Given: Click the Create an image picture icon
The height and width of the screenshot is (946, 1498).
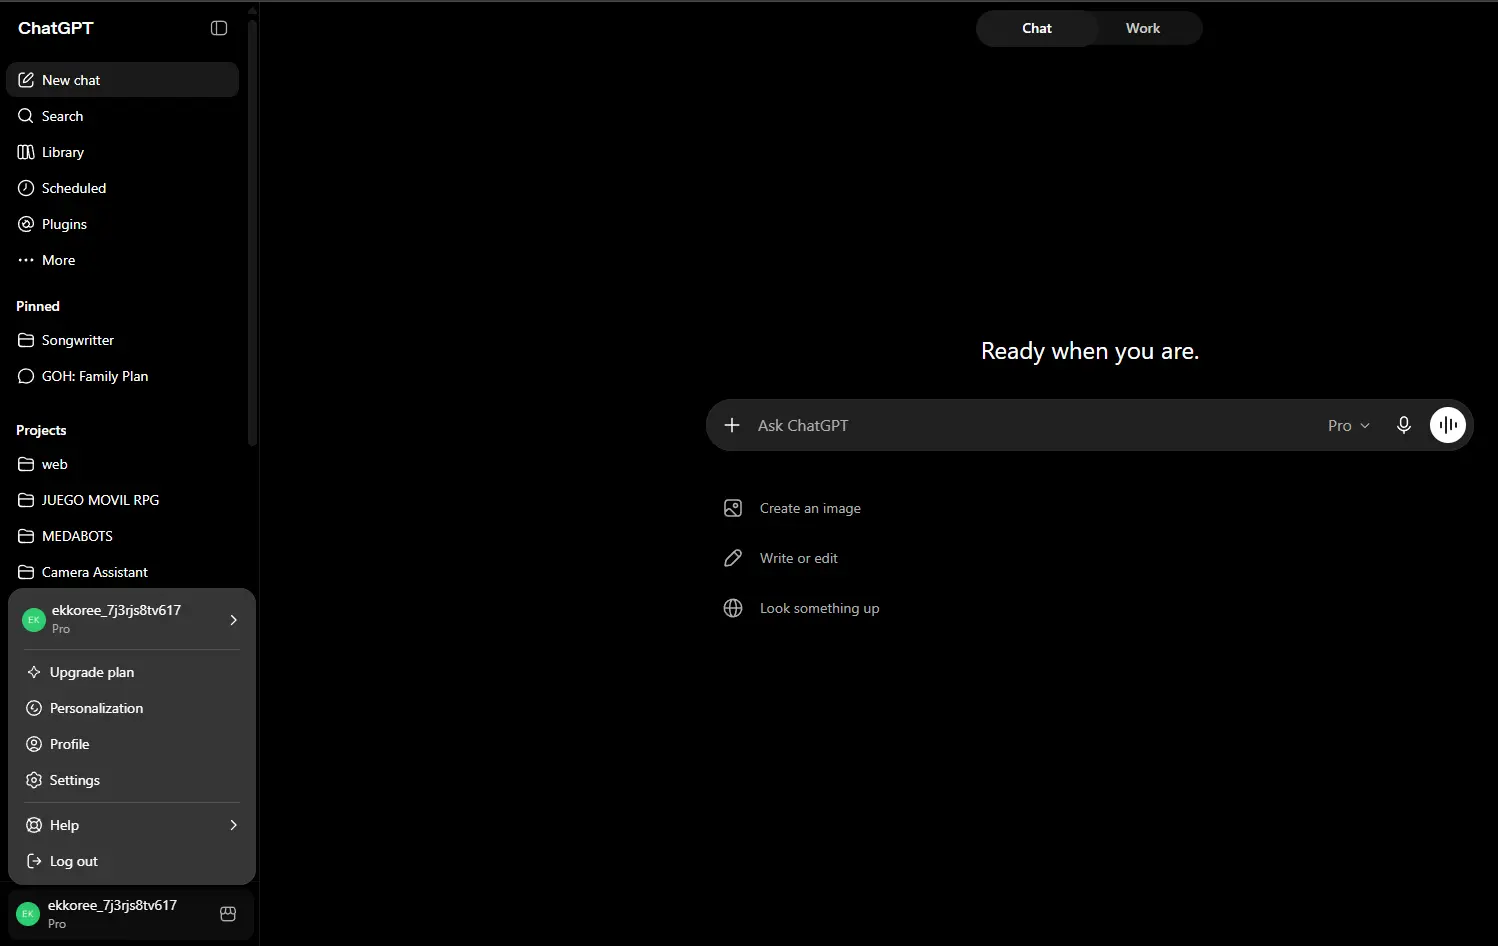Looking at the screenshot, I should (x=733, y=508).
